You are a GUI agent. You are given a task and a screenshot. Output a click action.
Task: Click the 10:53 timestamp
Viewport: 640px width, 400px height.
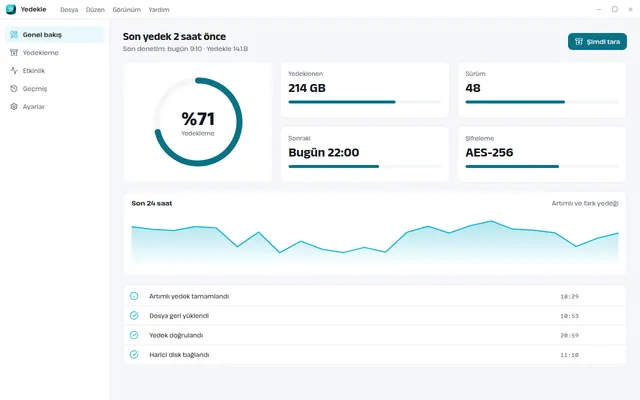coord(569,316)
